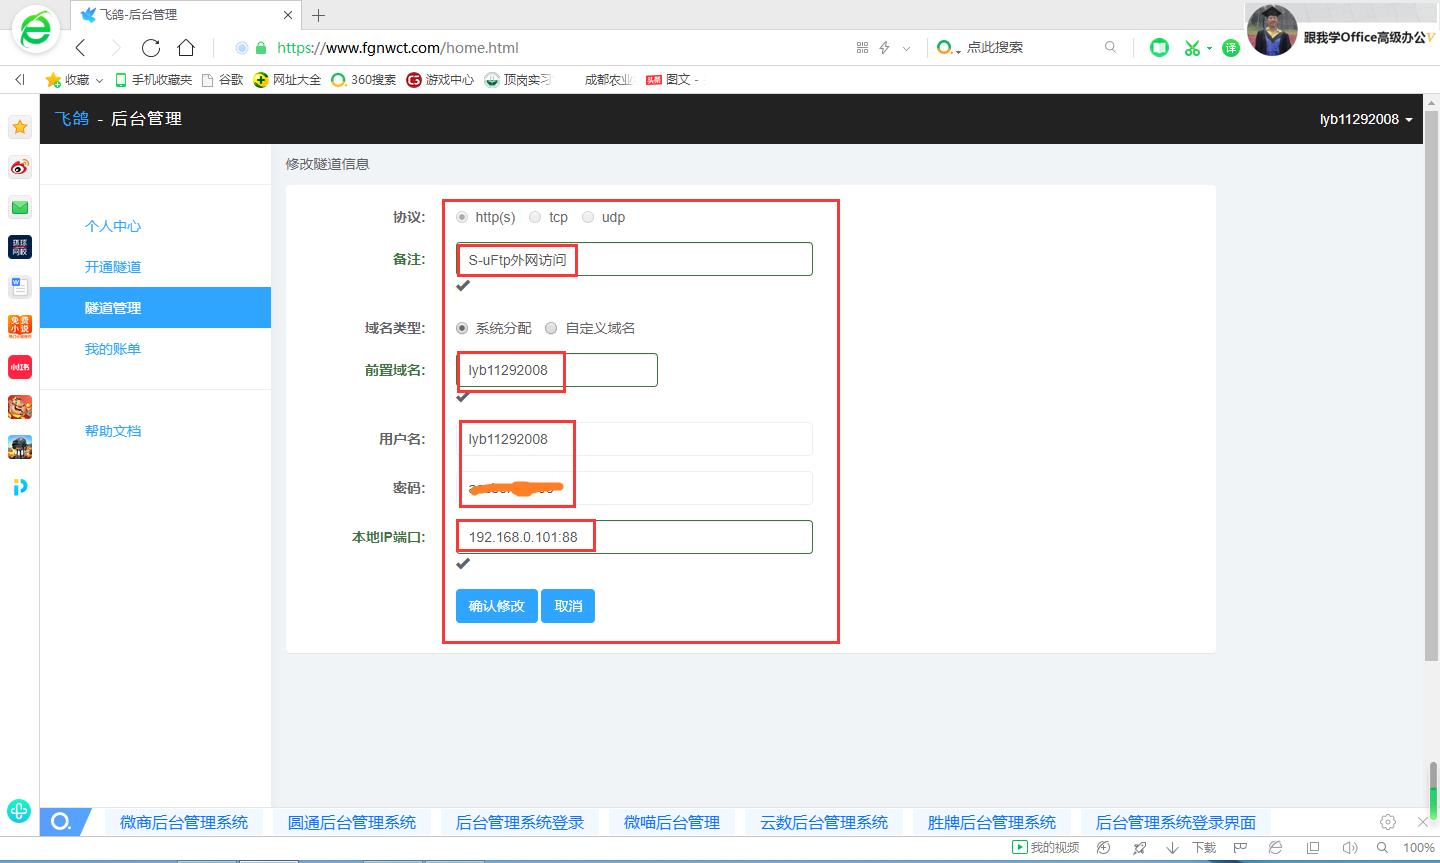Click the 100% zoom level control
The image size is (1440, 863).
coord(1416,847)
